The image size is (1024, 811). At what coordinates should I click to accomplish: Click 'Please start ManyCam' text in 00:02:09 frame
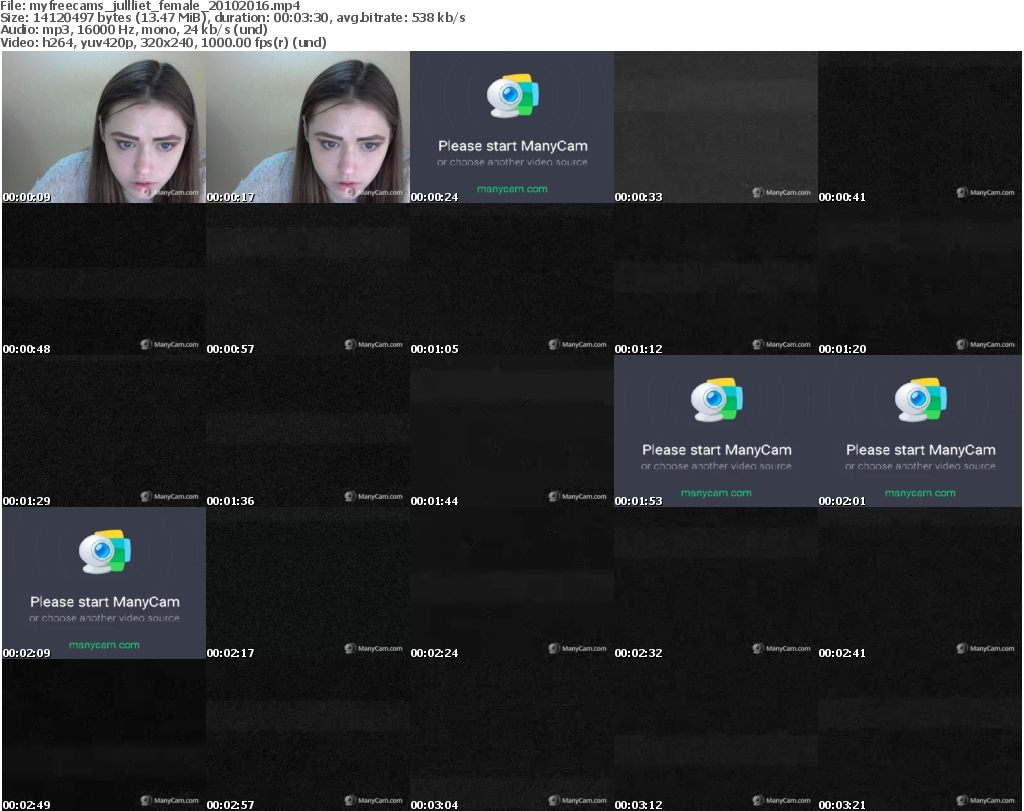[x=104, y=602]
